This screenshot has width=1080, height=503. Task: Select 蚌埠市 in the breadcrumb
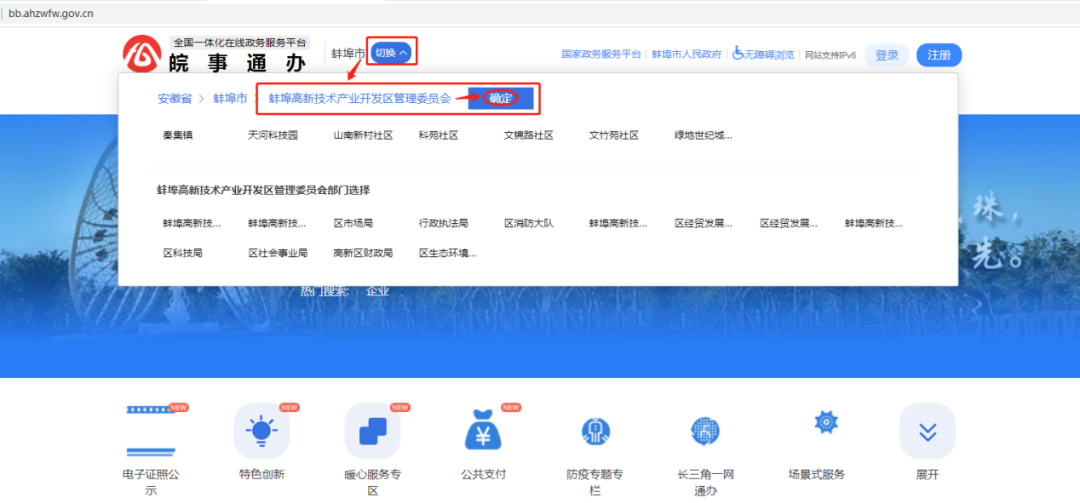tap(230, 99)
